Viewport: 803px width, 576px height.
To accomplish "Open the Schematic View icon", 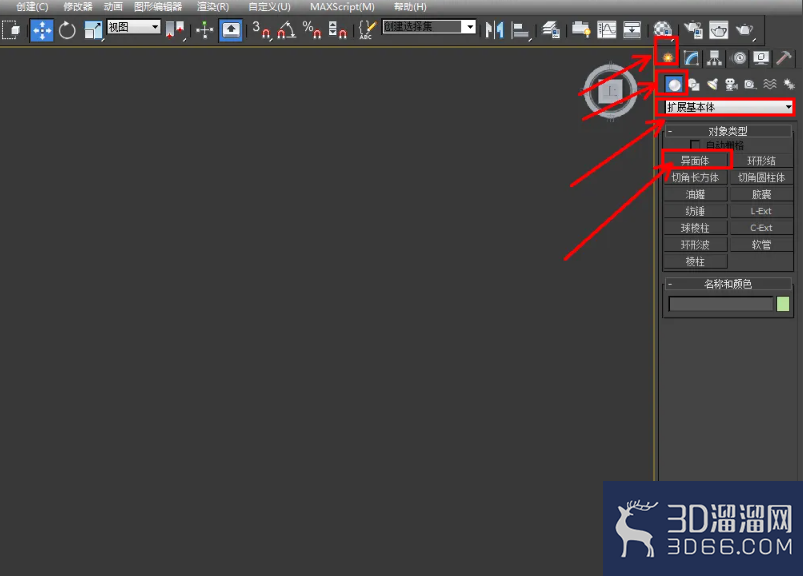I will pyautogui.click(x=632, y=30).
